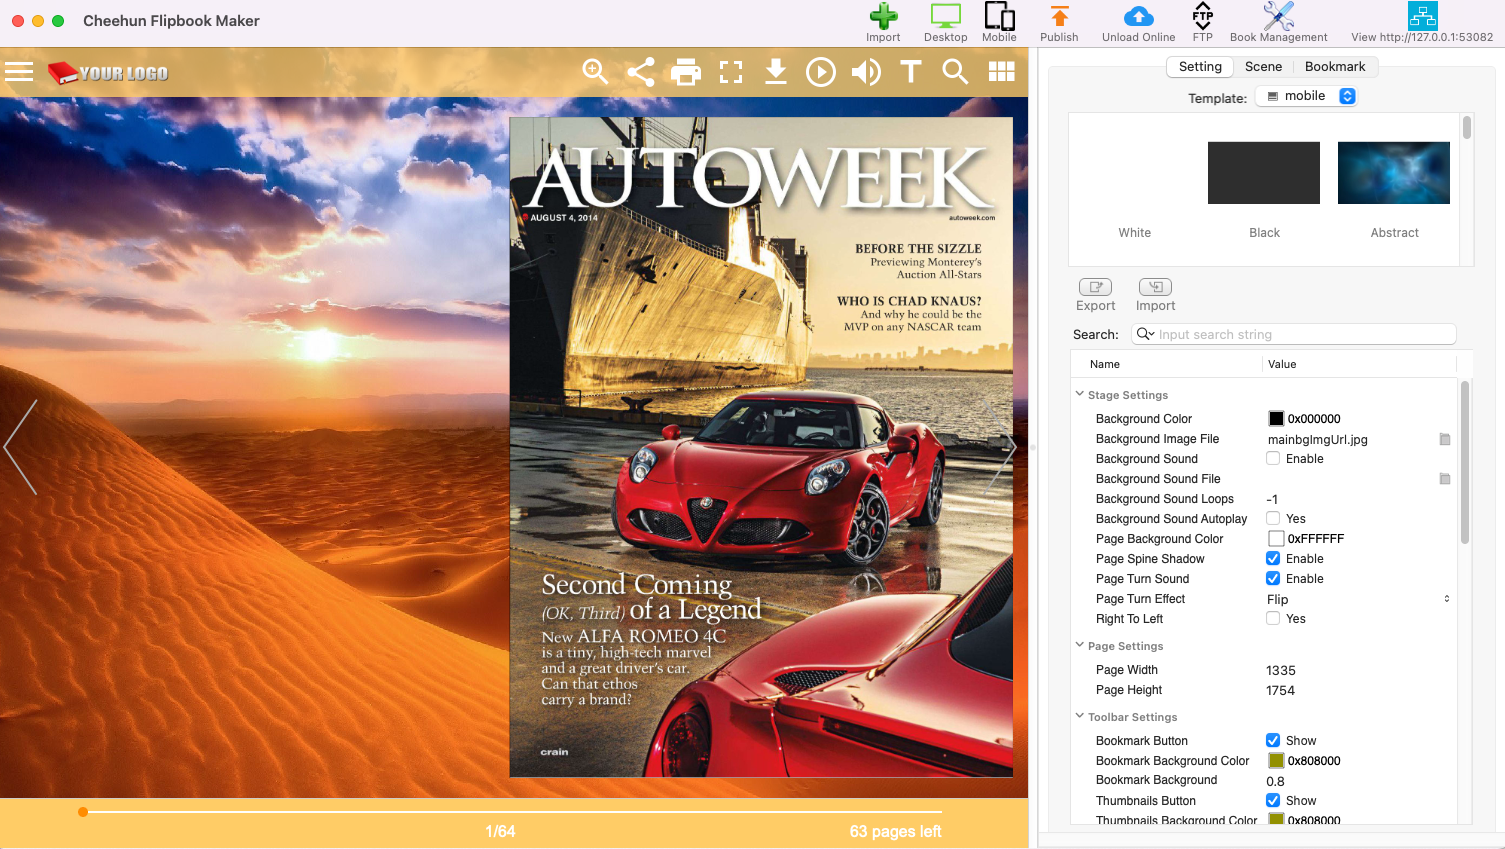This screenshot has height=849, width=1505.
Task: Select the Black scene thumbnail
Action: (1264, 173)
